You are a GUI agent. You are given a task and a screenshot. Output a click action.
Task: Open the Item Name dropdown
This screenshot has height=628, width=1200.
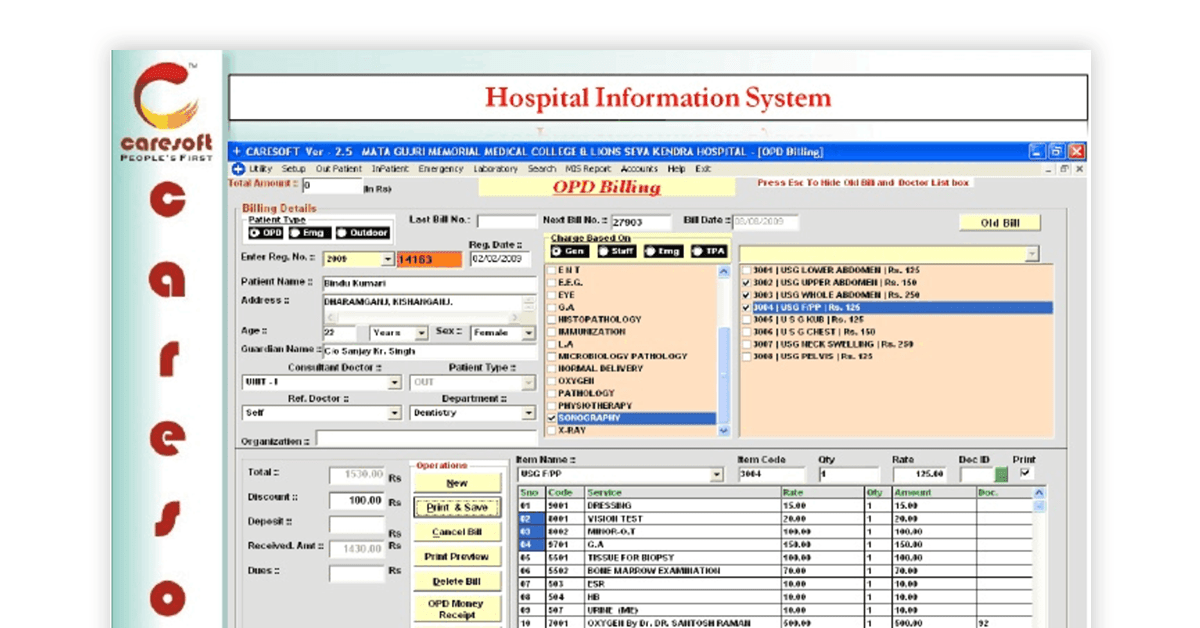click(x=716, y=475)
